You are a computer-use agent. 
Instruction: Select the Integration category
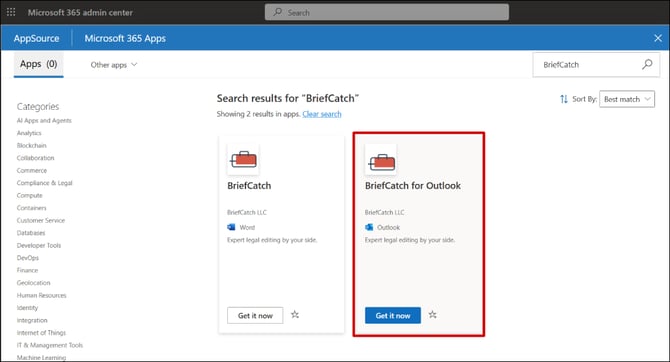[32, 320]
